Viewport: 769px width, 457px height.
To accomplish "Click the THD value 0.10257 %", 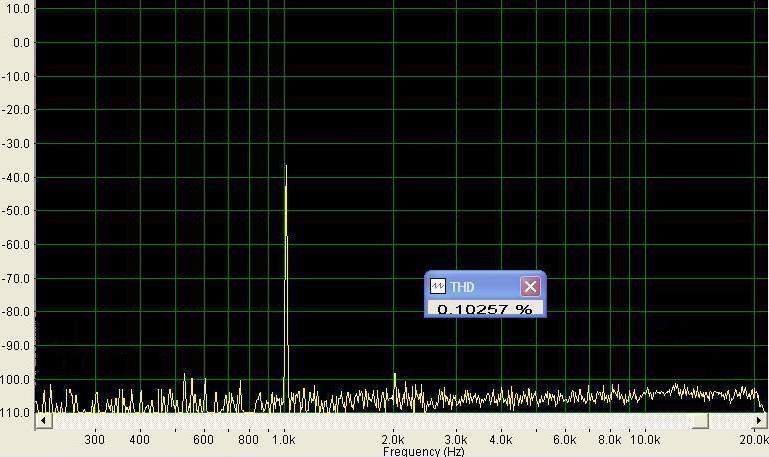I will (485, 309).
